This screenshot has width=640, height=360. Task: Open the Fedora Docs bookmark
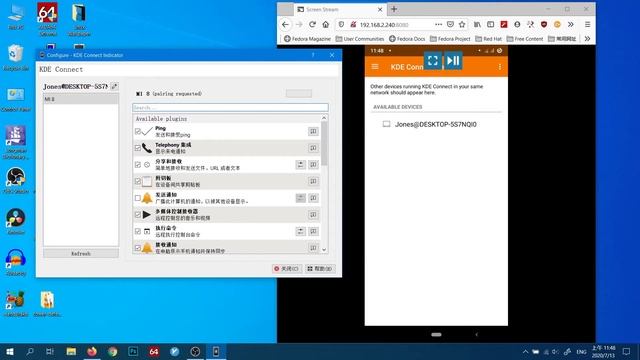[x=407, y=39]
